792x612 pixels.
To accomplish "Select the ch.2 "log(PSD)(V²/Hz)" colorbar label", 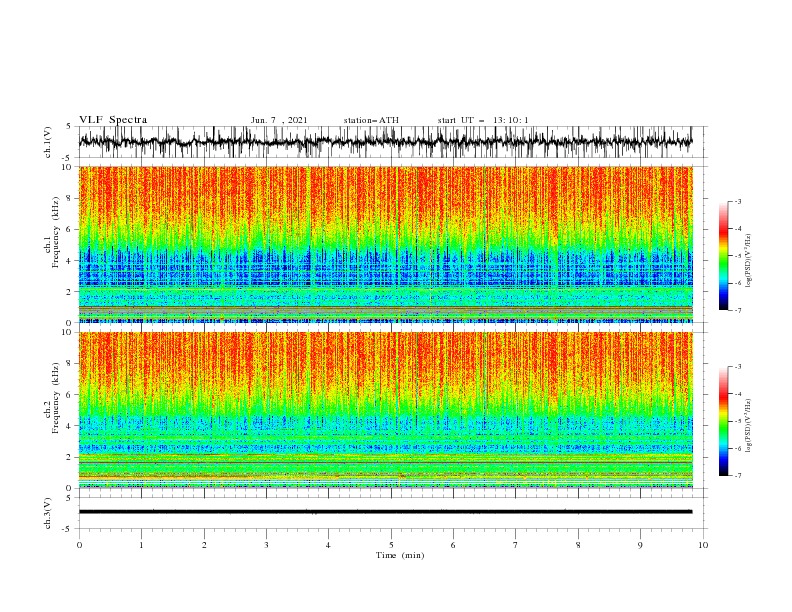I will [x=749, y=426].
